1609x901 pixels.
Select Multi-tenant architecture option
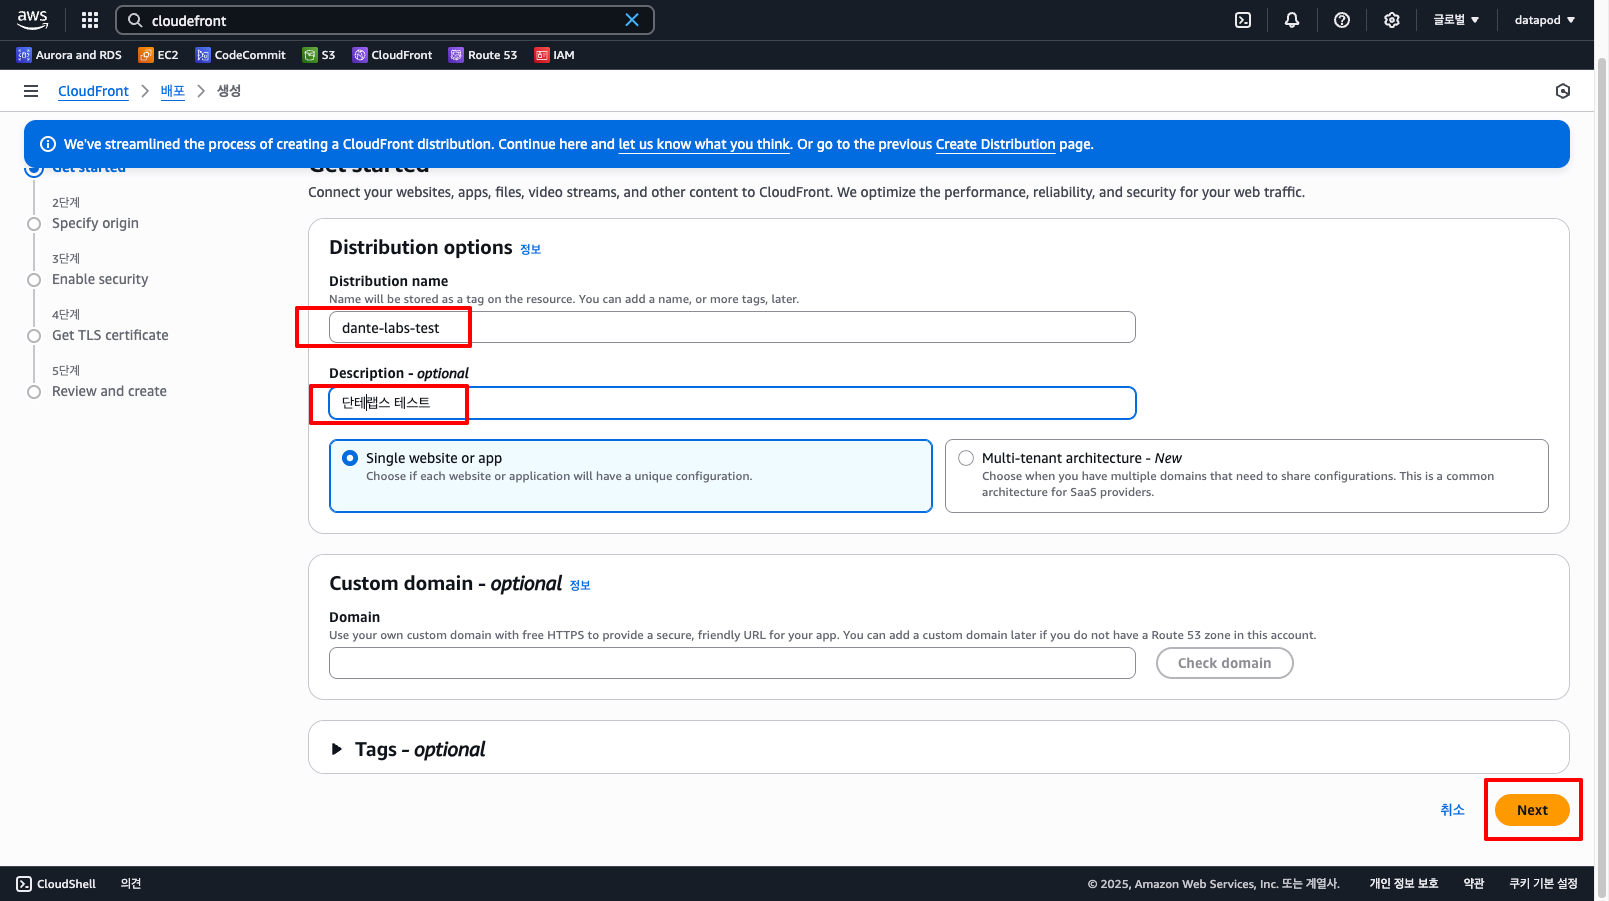pyautogui.click(x=1247, y=476)
